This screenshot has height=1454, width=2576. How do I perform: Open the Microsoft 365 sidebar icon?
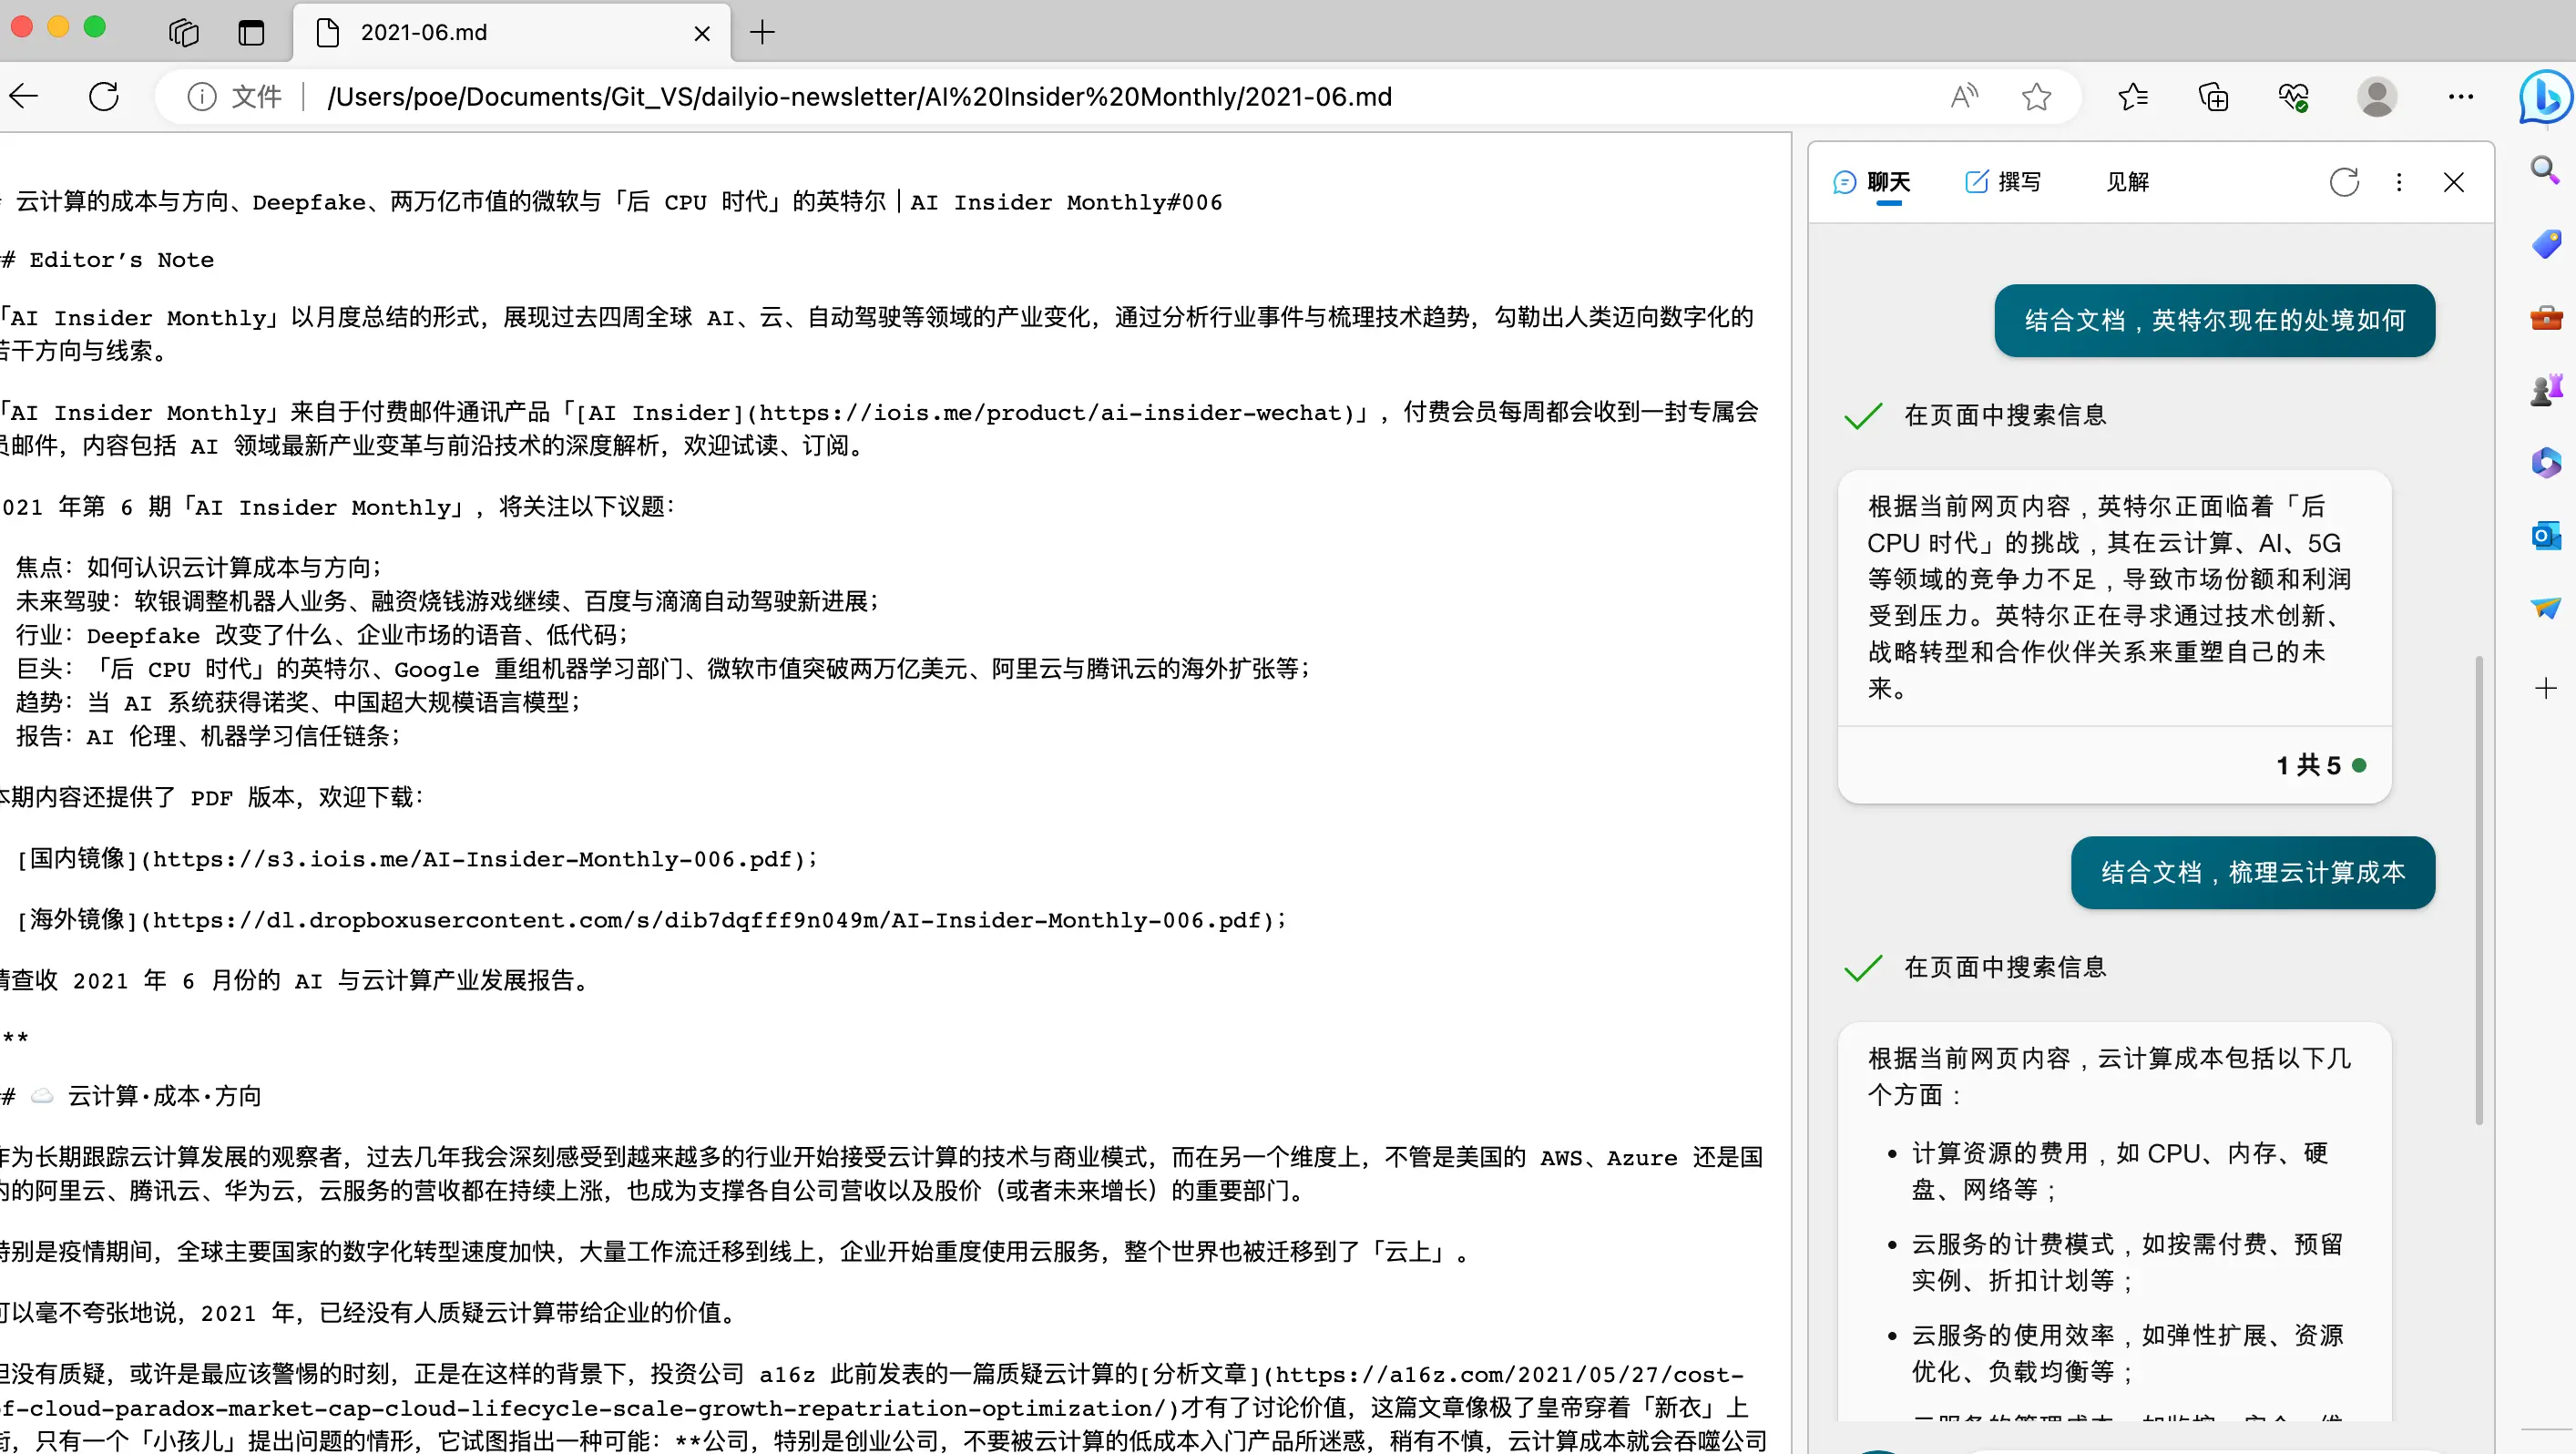pyautogui.click(x=2545, y=463)
